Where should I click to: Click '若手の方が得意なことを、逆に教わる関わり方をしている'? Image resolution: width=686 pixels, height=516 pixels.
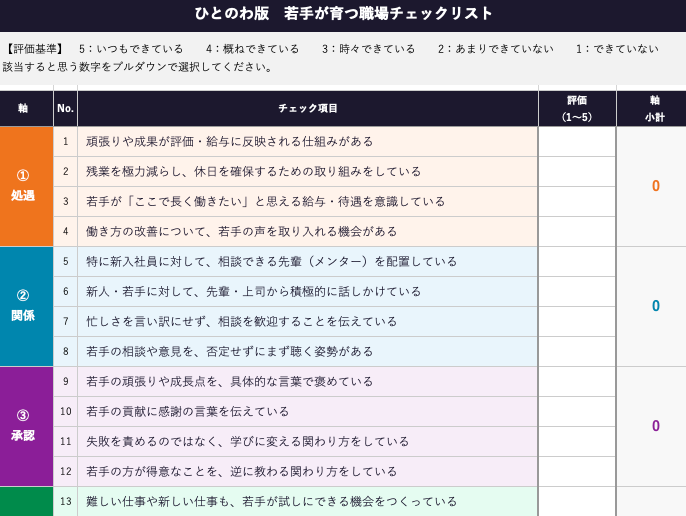pyautogui.click(x=242, y=471)
